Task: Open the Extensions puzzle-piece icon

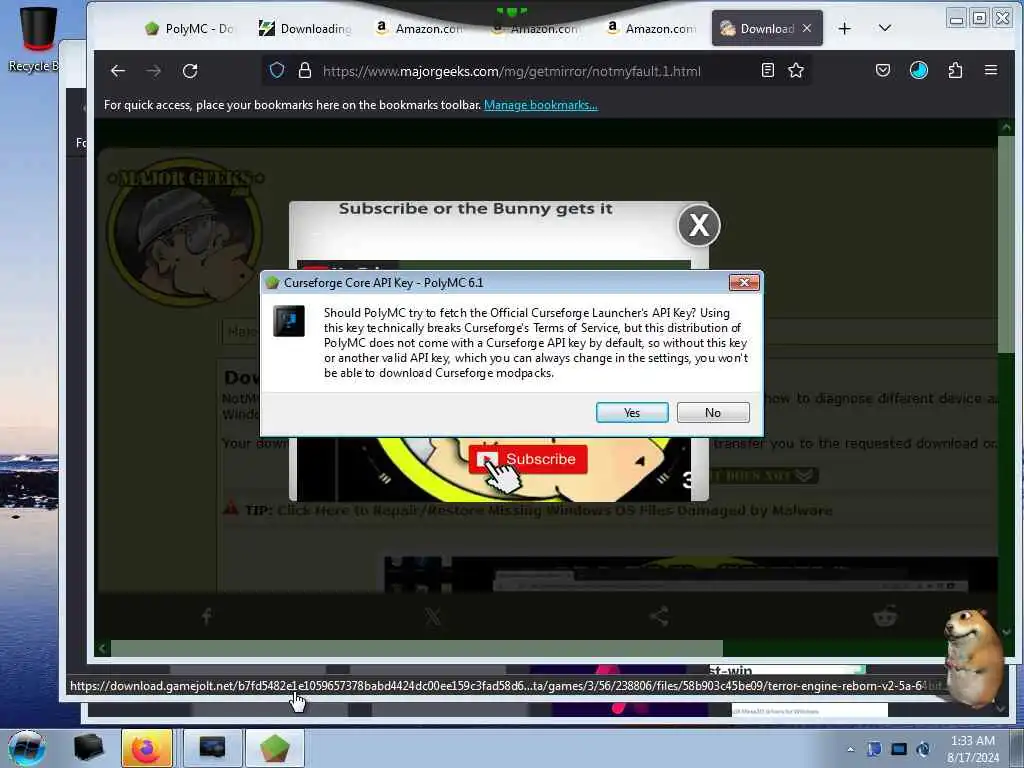Action: coord(955,71)
